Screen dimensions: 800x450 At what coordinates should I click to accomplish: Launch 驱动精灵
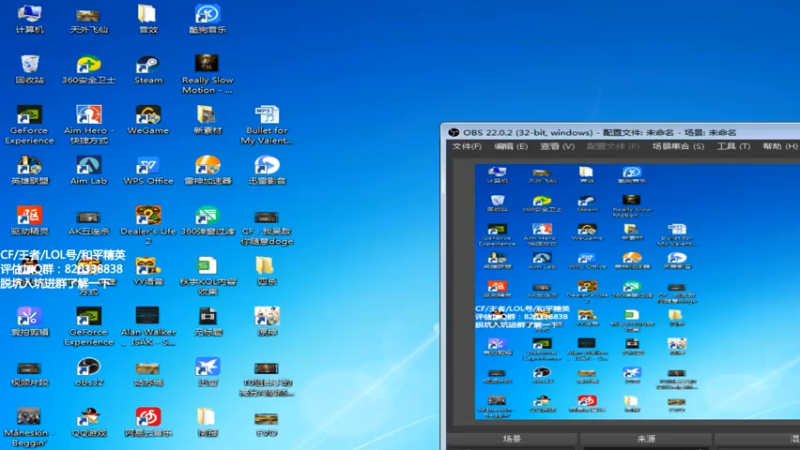(29, 221)
